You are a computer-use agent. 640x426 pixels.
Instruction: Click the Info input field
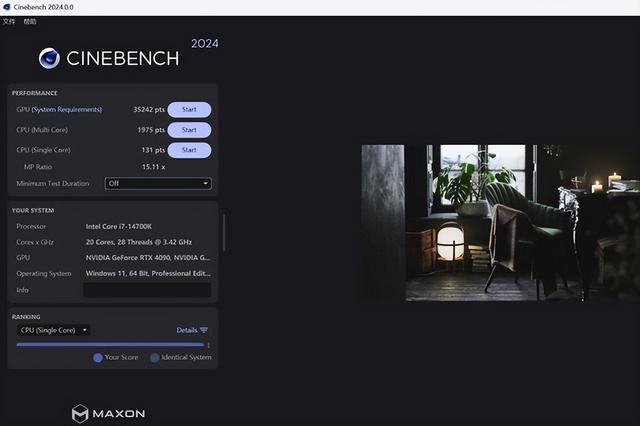tap(147, 290)
